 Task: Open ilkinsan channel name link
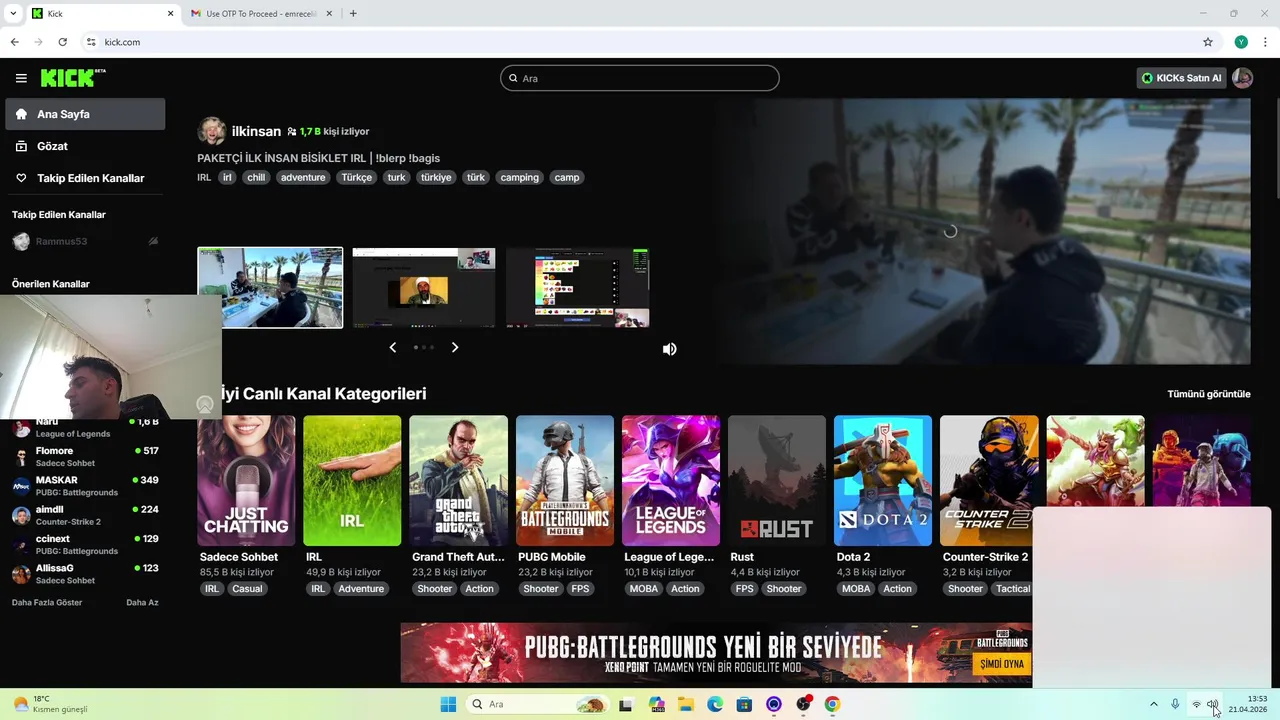coord(256,131)
